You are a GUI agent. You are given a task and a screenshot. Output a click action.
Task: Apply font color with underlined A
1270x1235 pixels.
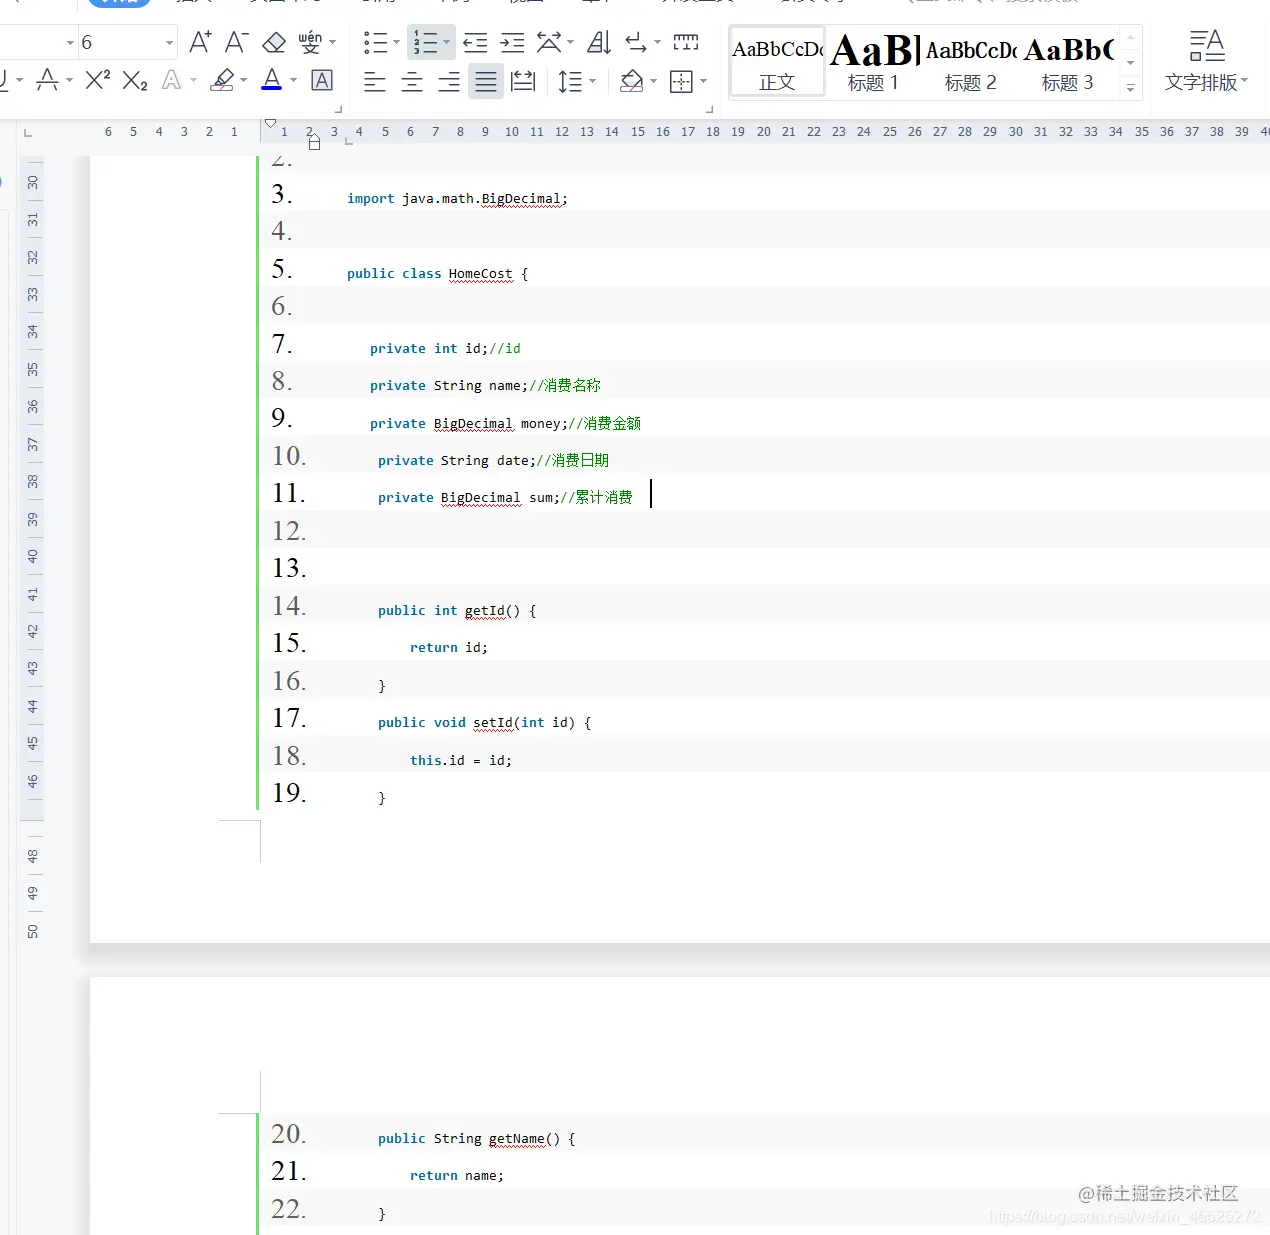click(x=272, y=80)
